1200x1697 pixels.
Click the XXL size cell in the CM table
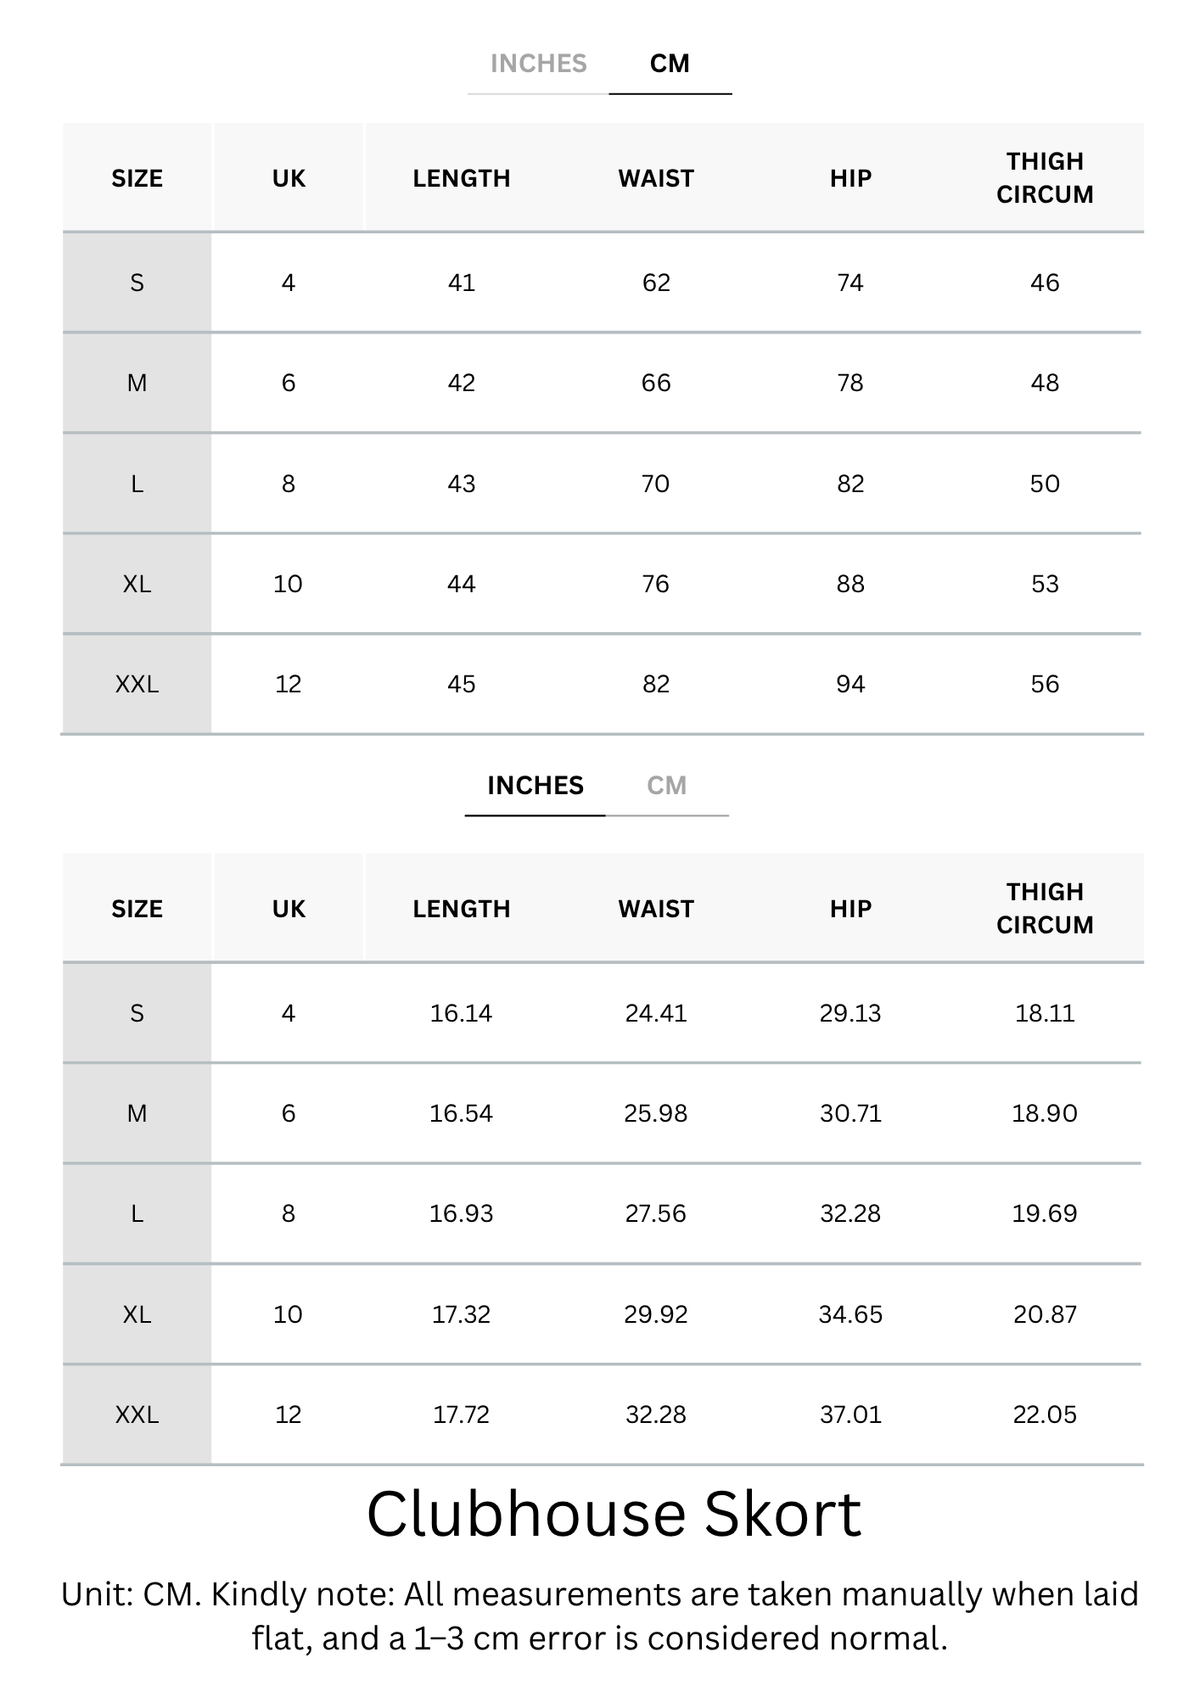[137, 685]
